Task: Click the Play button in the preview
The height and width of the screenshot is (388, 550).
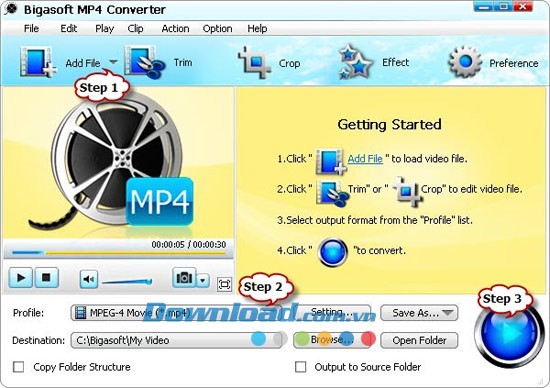Action: pyautogui.click(x=21, y=277)
